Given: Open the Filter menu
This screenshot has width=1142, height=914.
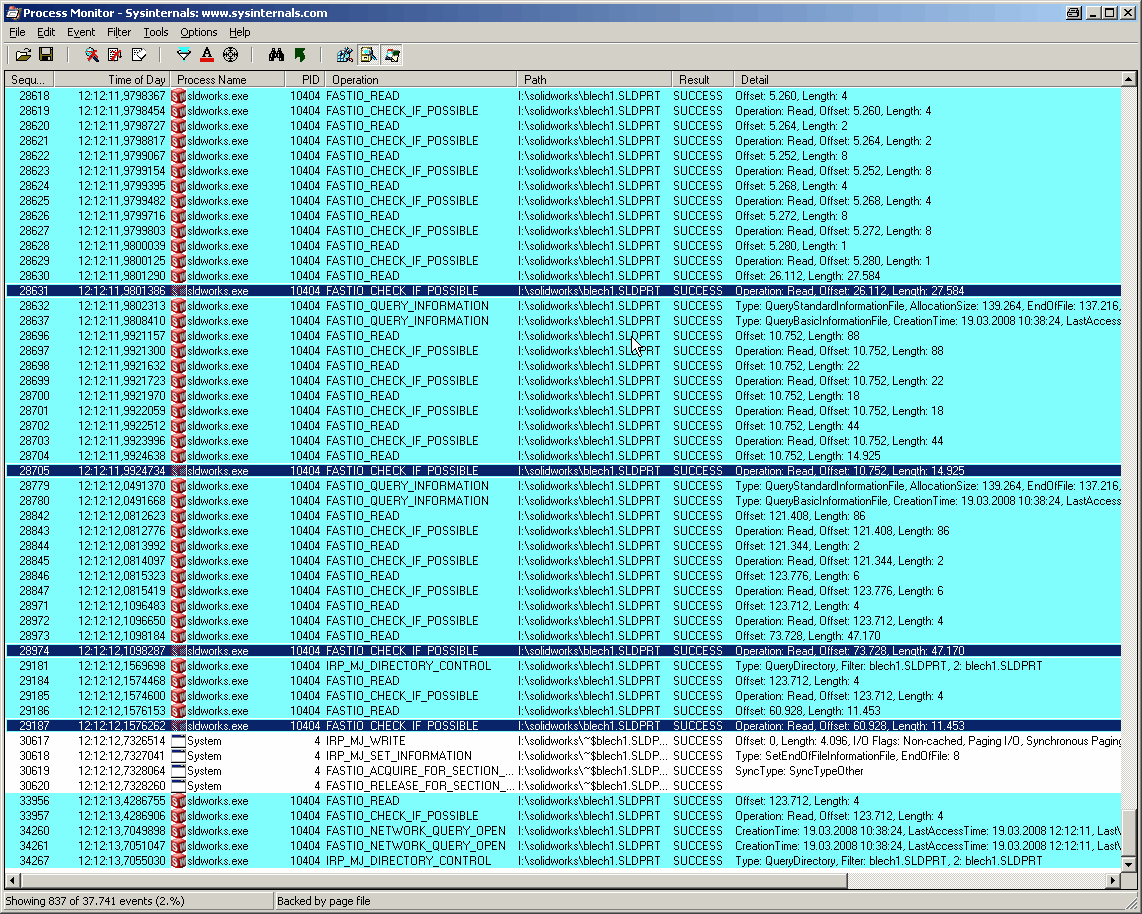Looking at the screenshot, I should (119, 32).
